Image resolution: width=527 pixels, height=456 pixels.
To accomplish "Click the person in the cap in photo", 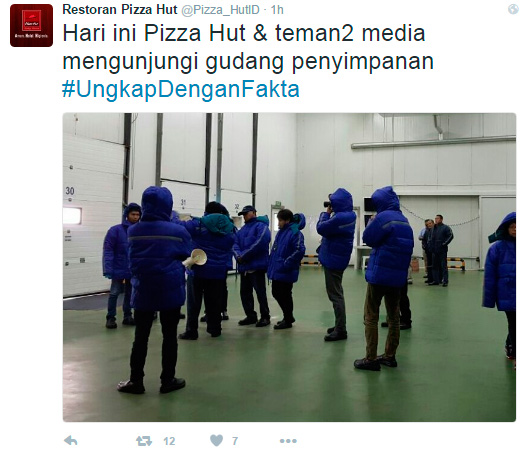I will pyautogui.click(x=253, y=265).
